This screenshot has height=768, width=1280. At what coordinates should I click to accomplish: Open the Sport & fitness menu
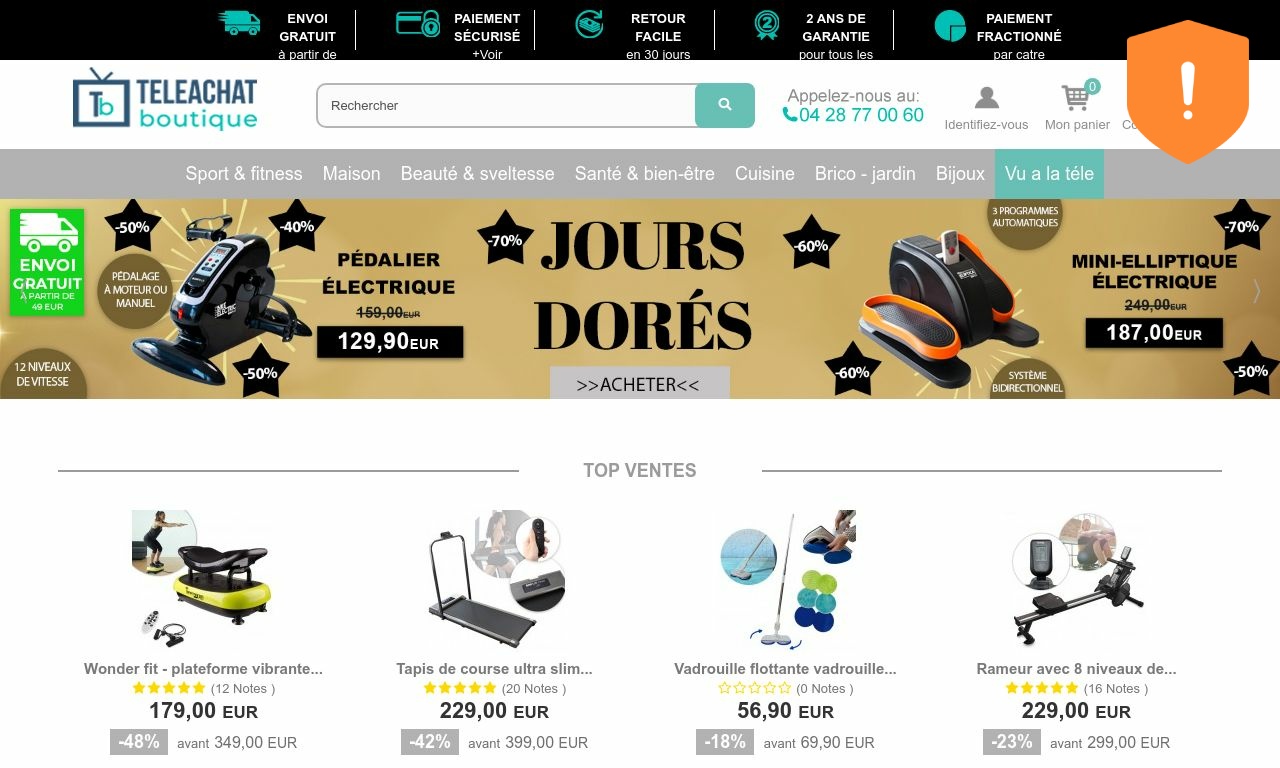(x=244, y=174)
